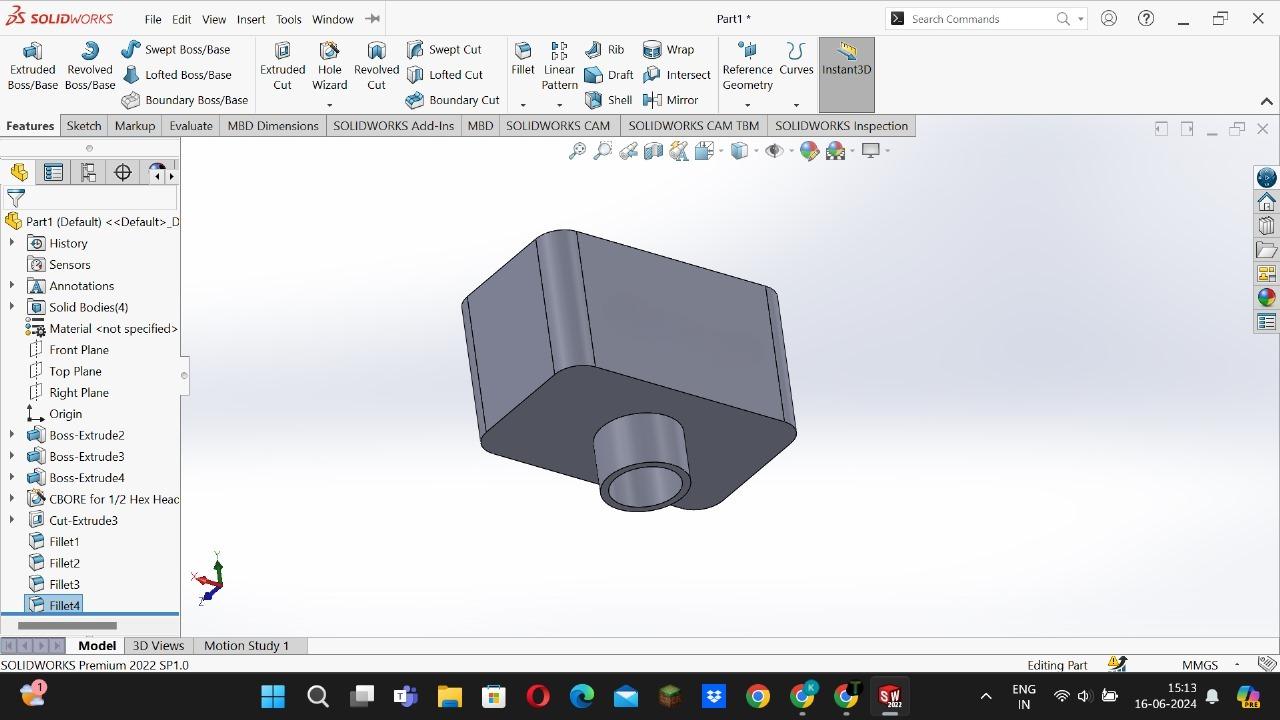Select the Swept Cut tool
The width and height of the screenshot is (1280, 720).
point(444,49)
